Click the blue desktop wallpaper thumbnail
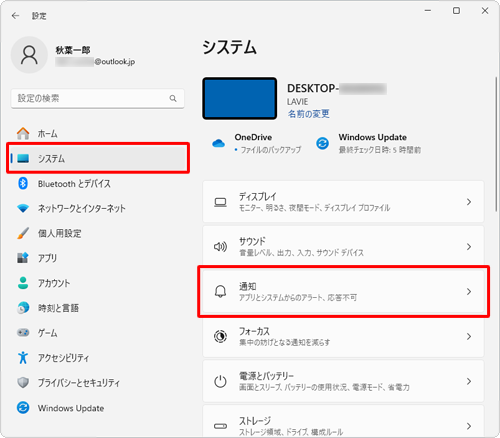The width and height of the screenshot is (500, 438). (x=240, y=98)
